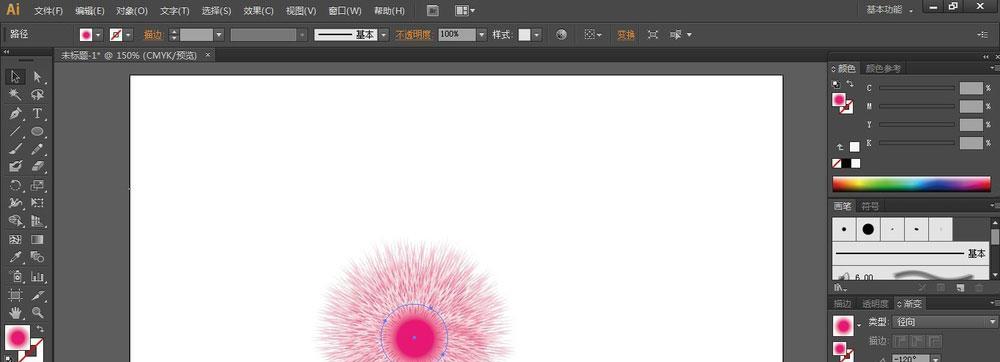Select the Blob Brush tool
This screenshot has height=362, width=1000.
16,167
